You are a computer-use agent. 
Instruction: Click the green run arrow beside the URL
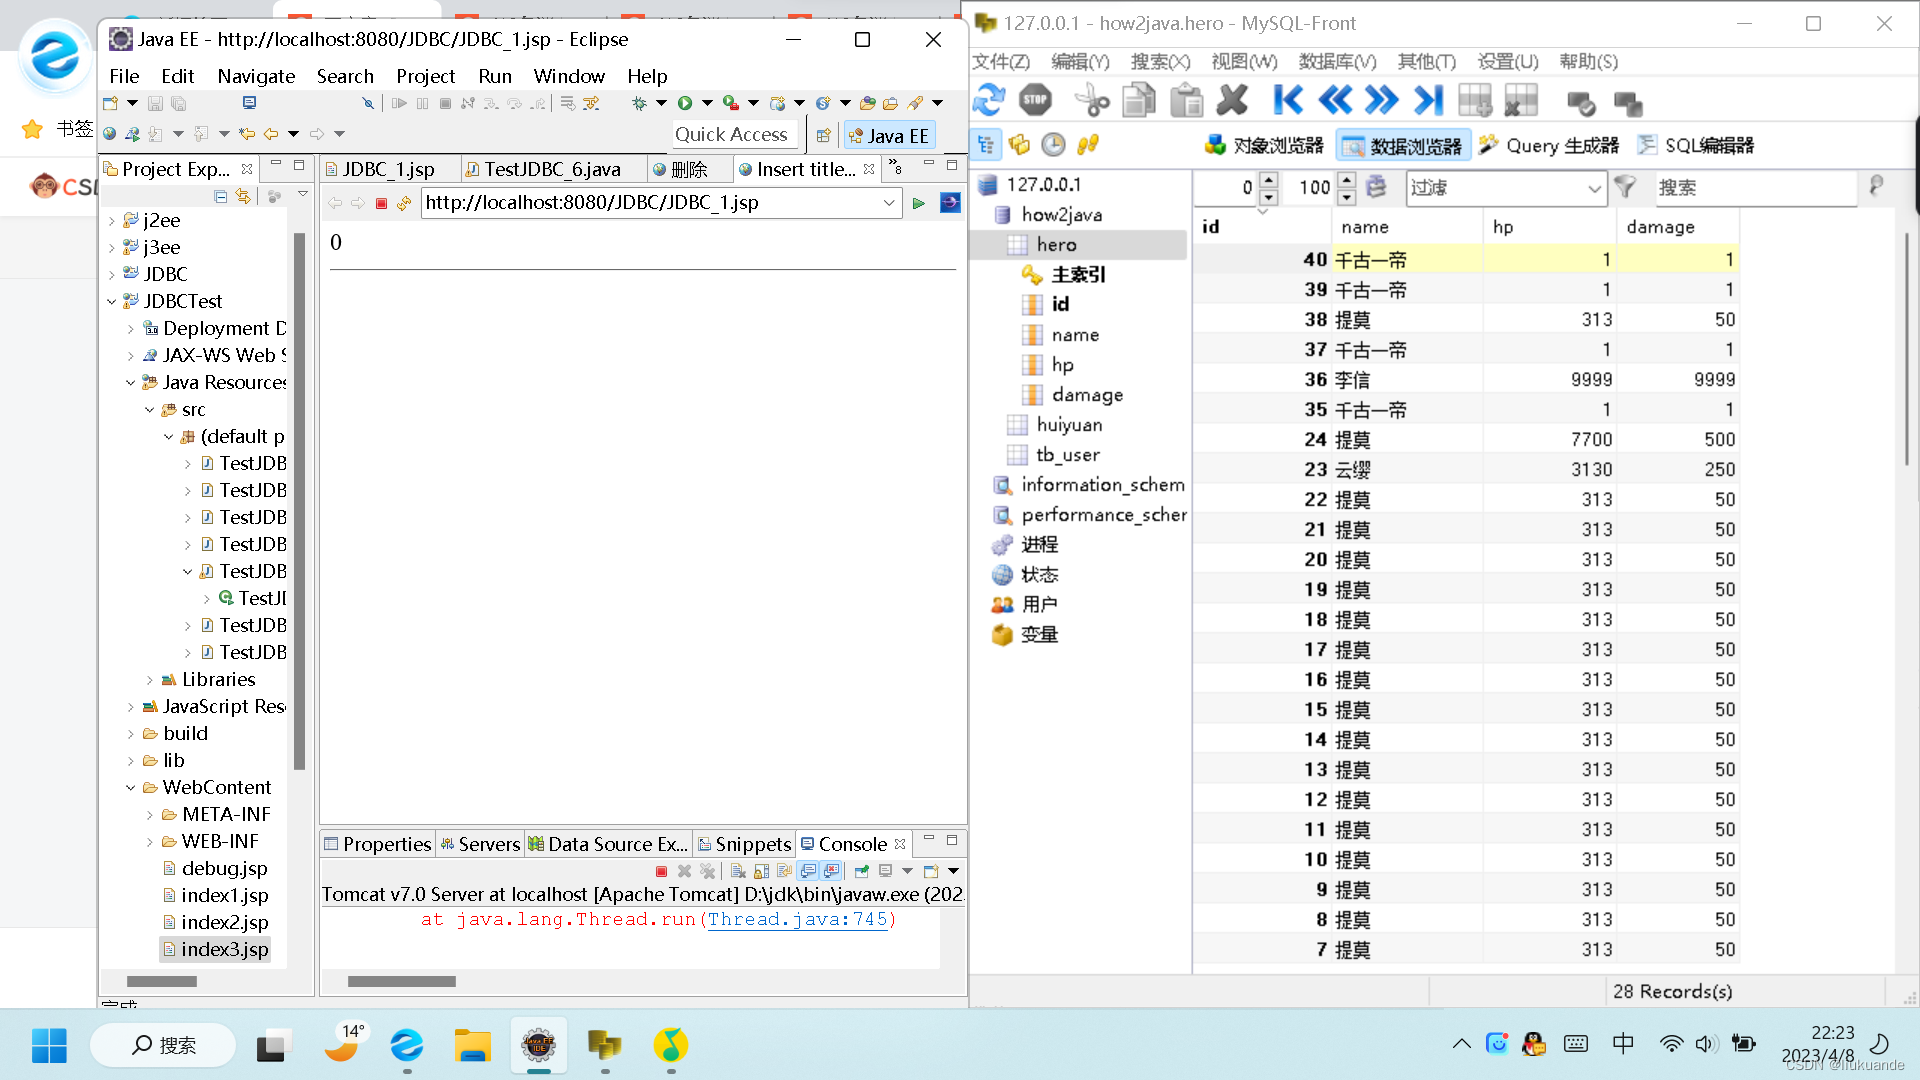coord(918,203)
